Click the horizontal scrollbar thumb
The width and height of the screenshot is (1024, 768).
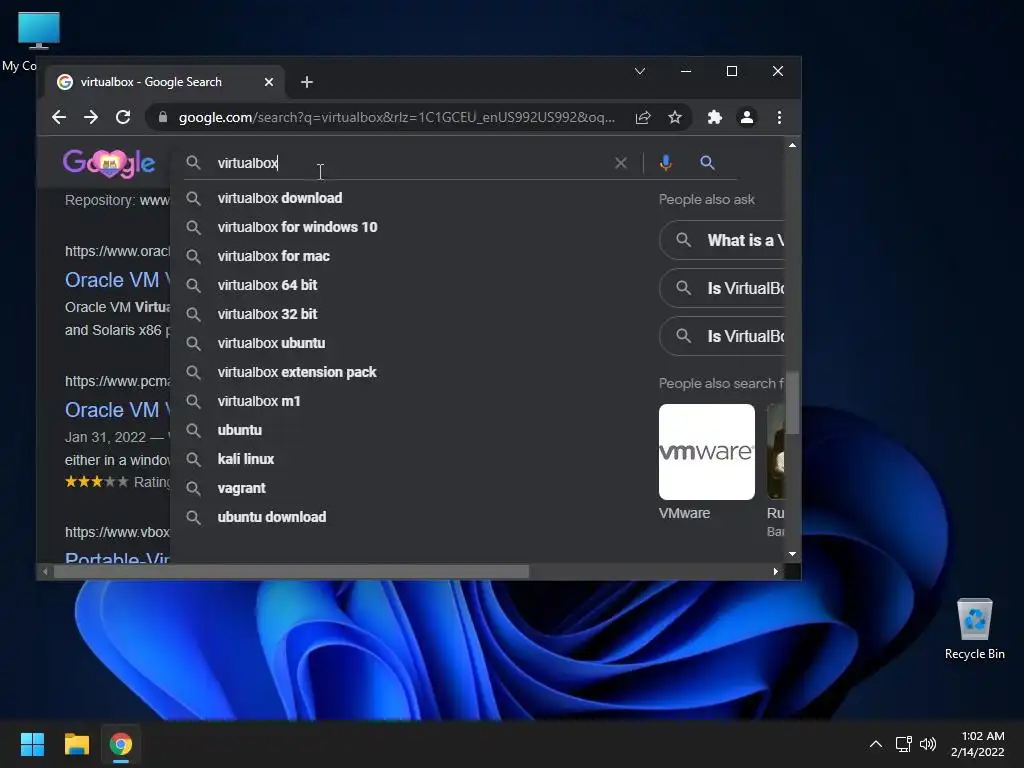pyautogui.click(x=291, y=572)
